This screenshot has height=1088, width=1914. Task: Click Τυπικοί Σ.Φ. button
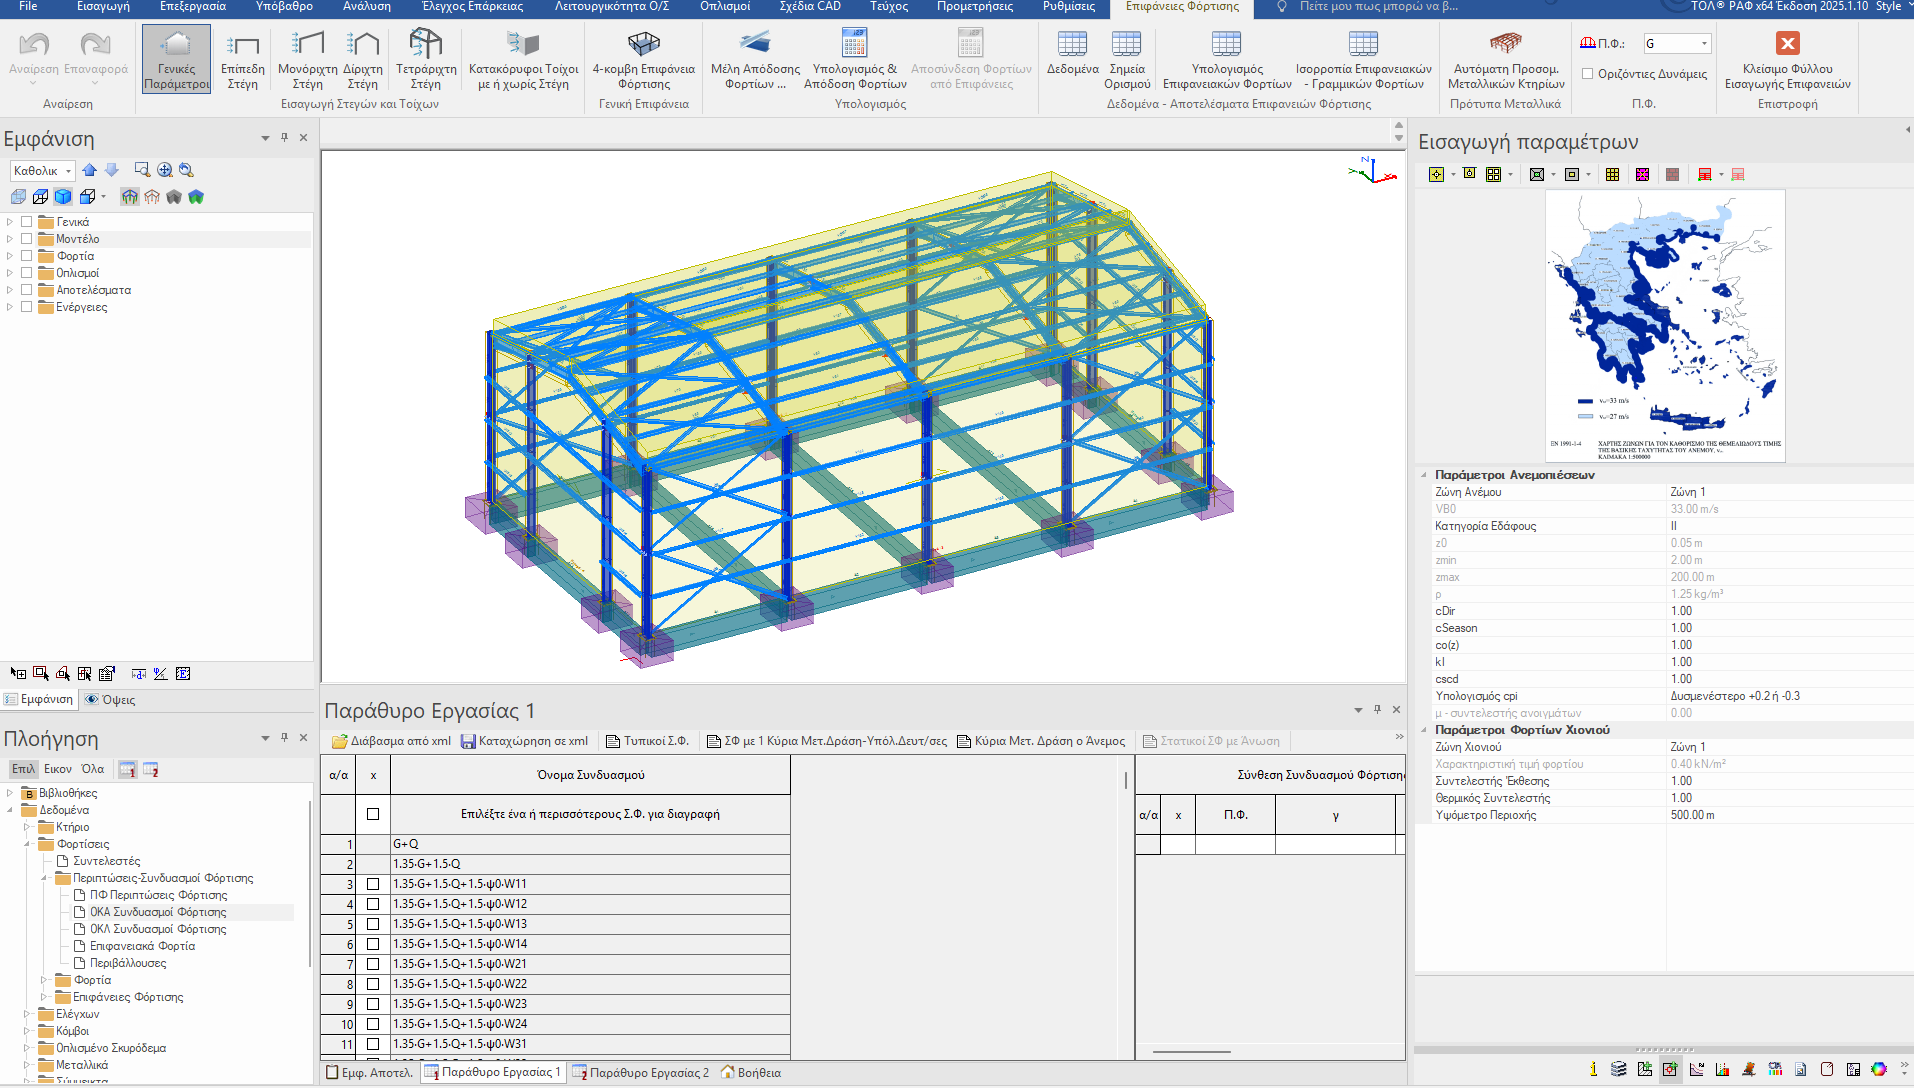[647, 741]
